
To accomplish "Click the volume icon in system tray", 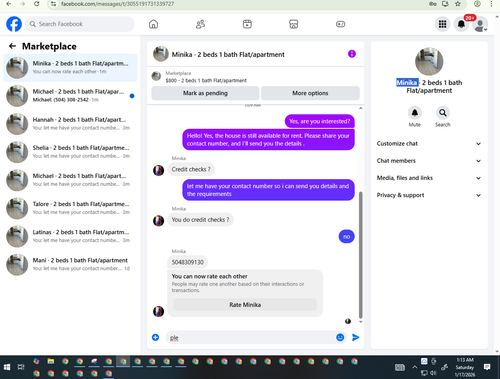I will pyautogui.click(x=433, y=373).
